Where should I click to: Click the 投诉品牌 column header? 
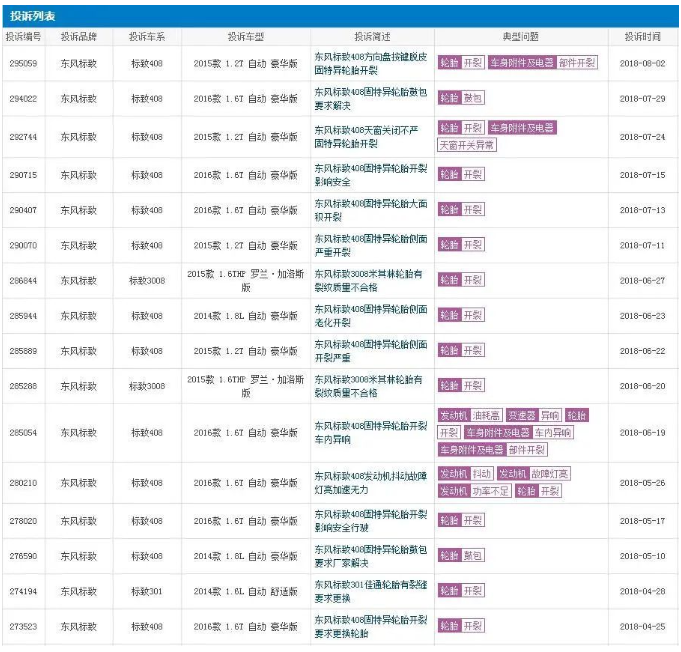(79, 37)
